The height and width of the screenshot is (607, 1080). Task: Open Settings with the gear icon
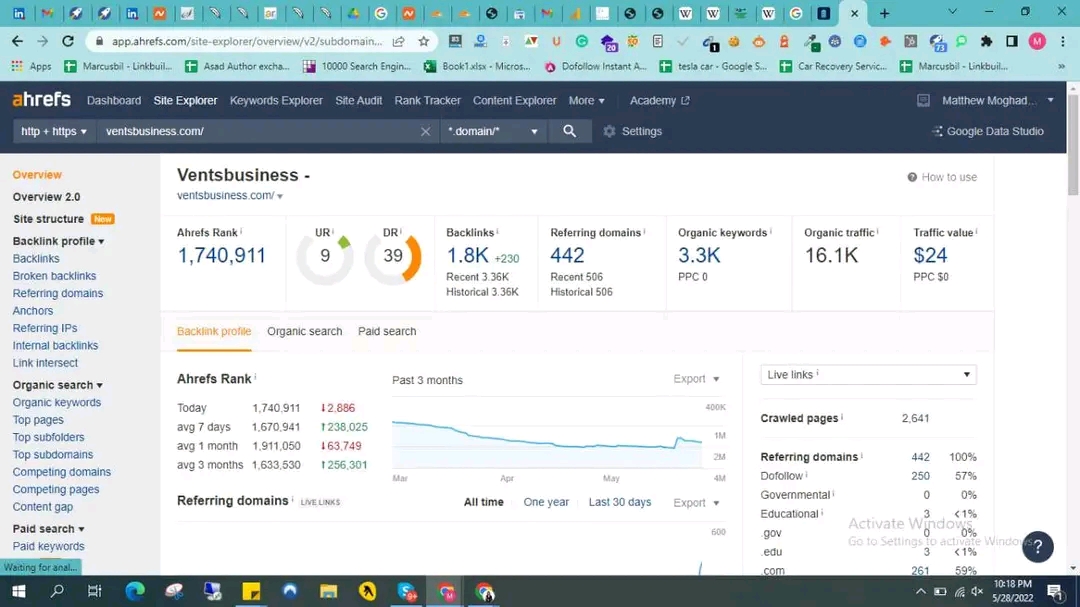coord(632,131)
